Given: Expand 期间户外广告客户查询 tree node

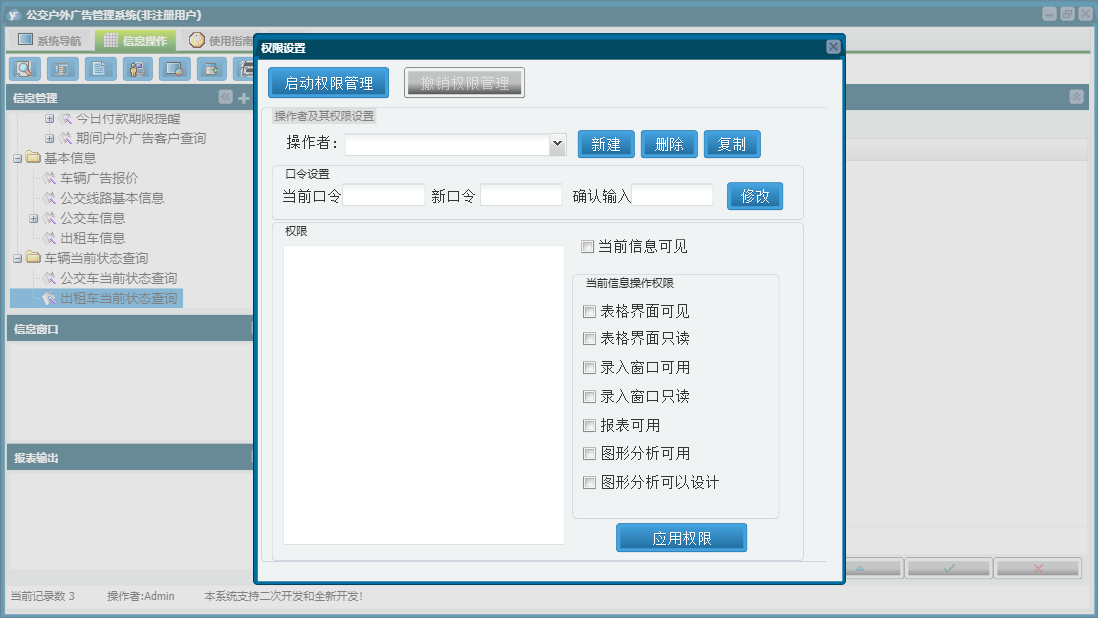Looking at the screenshot, I should [49, 139].
